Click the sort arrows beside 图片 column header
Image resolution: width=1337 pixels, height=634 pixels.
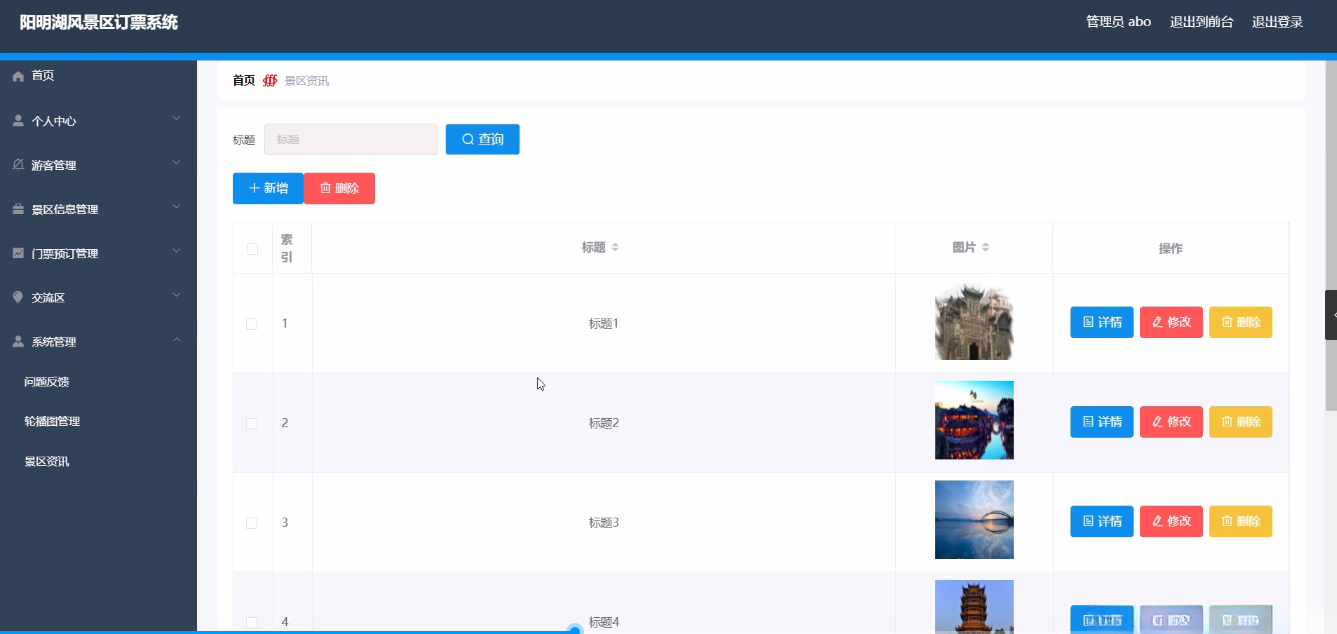(x=986, y=247)
